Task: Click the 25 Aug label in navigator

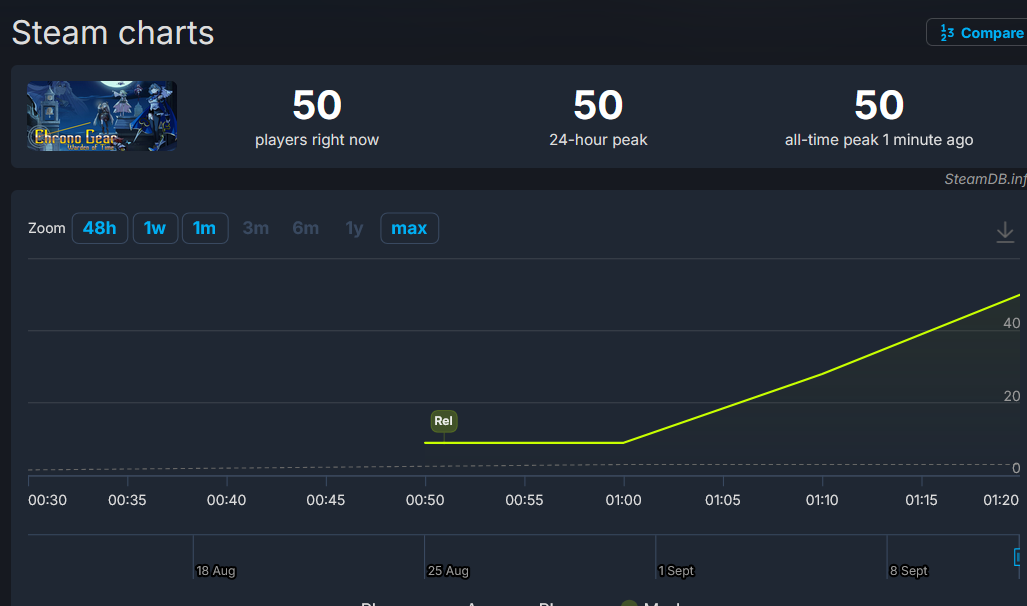Action: [x=448, y=571]
